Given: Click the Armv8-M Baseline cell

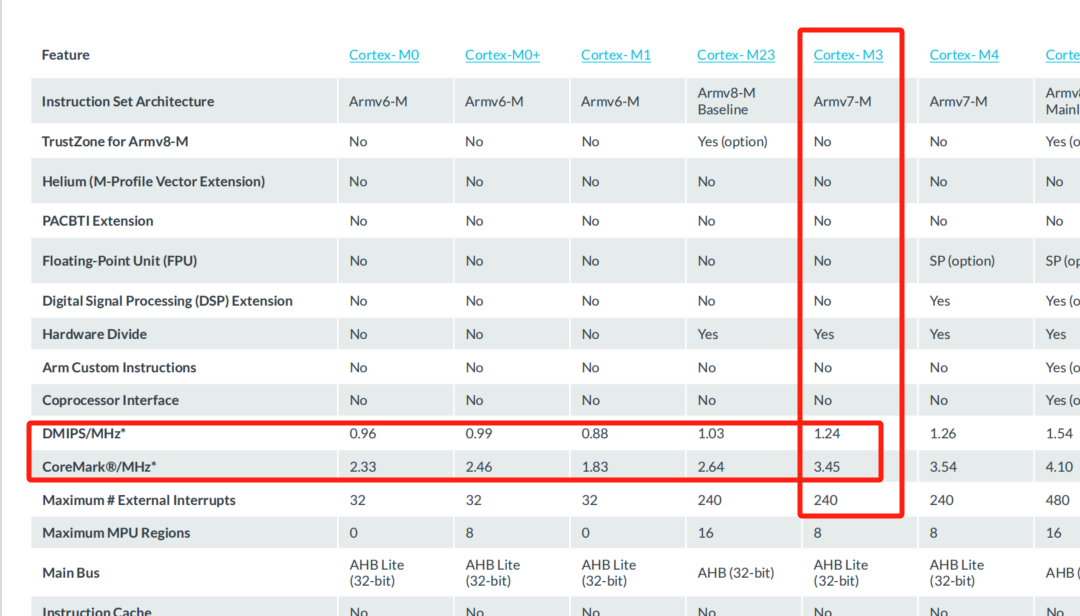Looking at the screenshot, I should coord(727,101).
